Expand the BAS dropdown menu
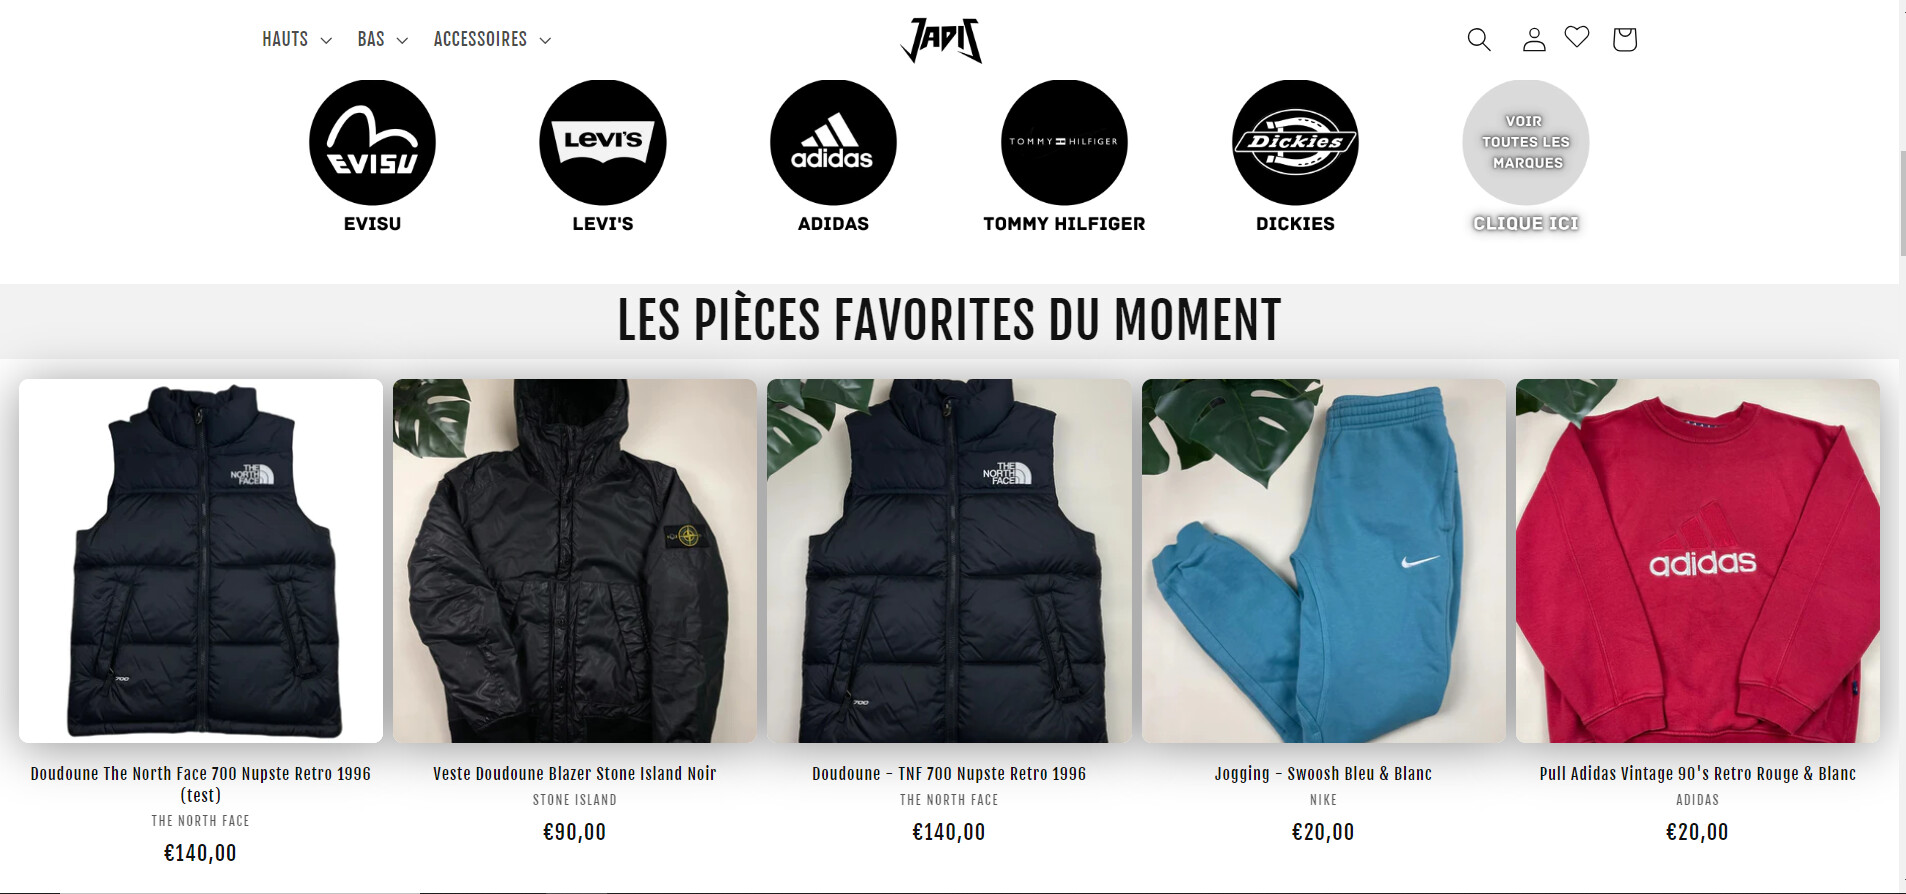The height and width of the screenshot is (894, 1906). point(382,39)
